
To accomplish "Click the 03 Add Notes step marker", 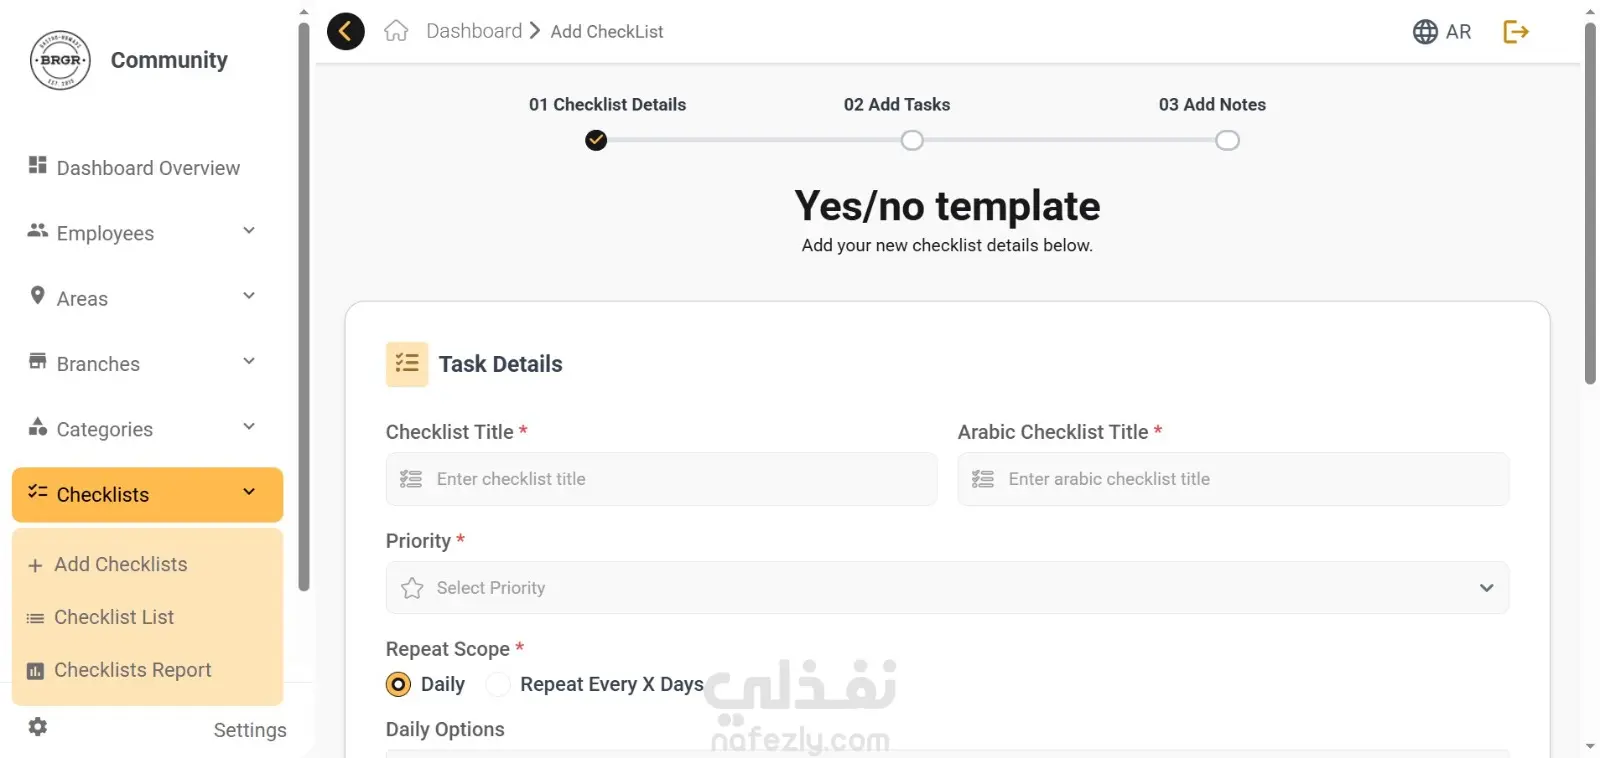I will tap(1227, 140).
